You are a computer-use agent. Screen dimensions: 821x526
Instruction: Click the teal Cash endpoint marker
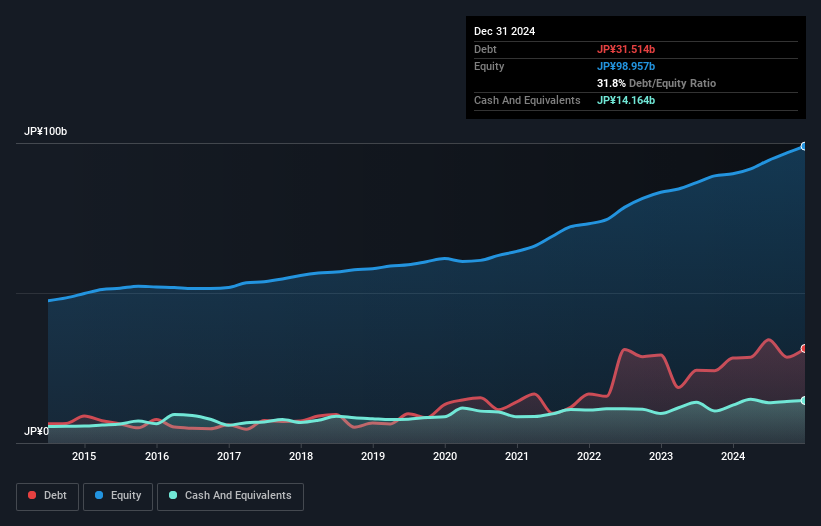804,400
